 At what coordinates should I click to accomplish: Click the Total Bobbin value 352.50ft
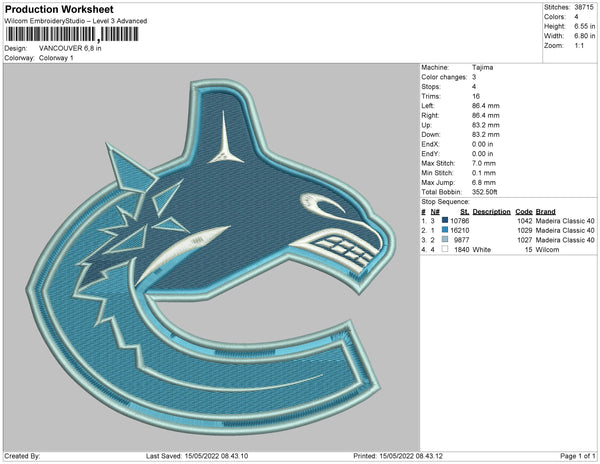484,192
